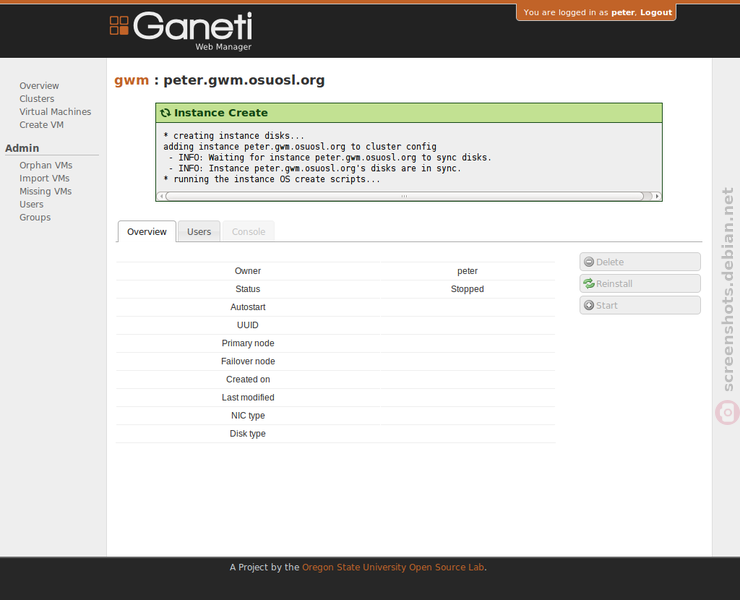Open Orphan VMs admin page
740x600 pixels.
(46, 165)
